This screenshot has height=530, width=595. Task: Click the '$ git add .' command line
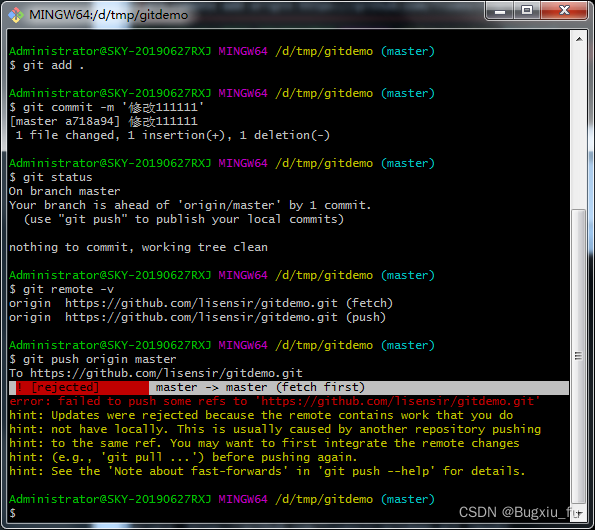tap(46, 65)
